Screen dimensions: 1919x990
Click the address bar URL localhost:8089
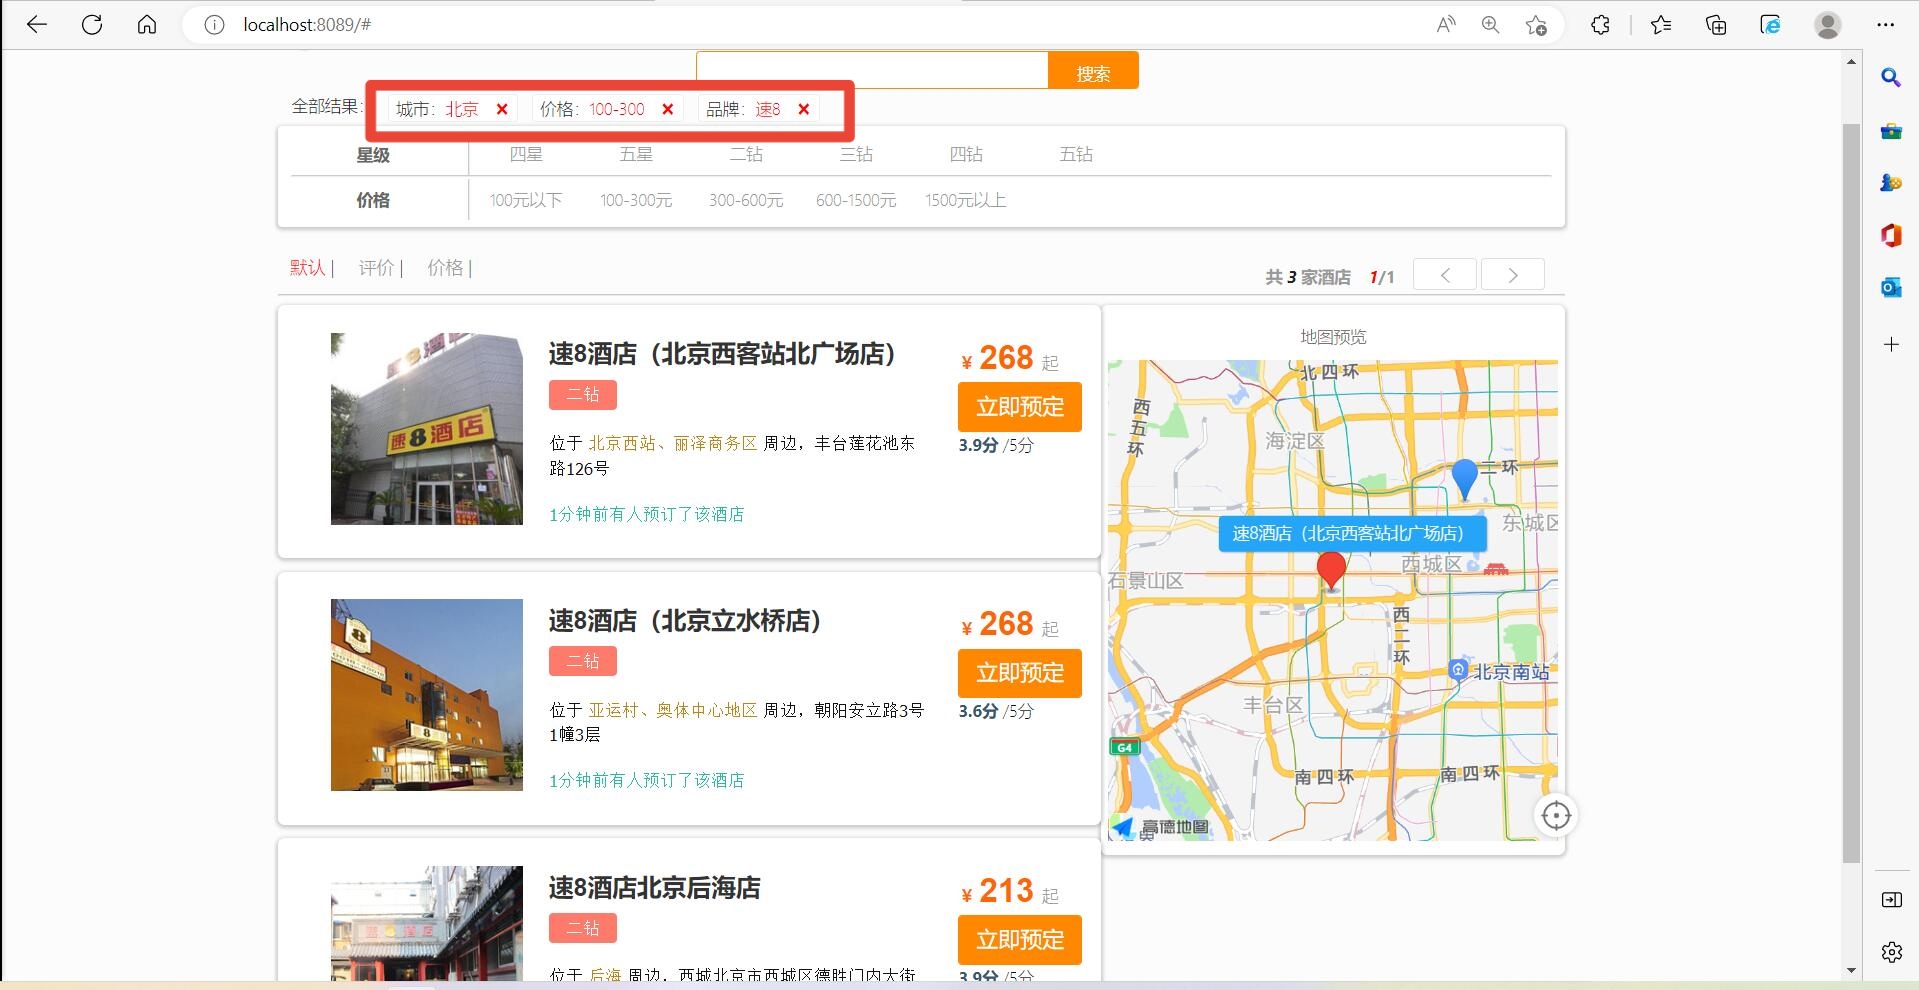pos(307,25)
